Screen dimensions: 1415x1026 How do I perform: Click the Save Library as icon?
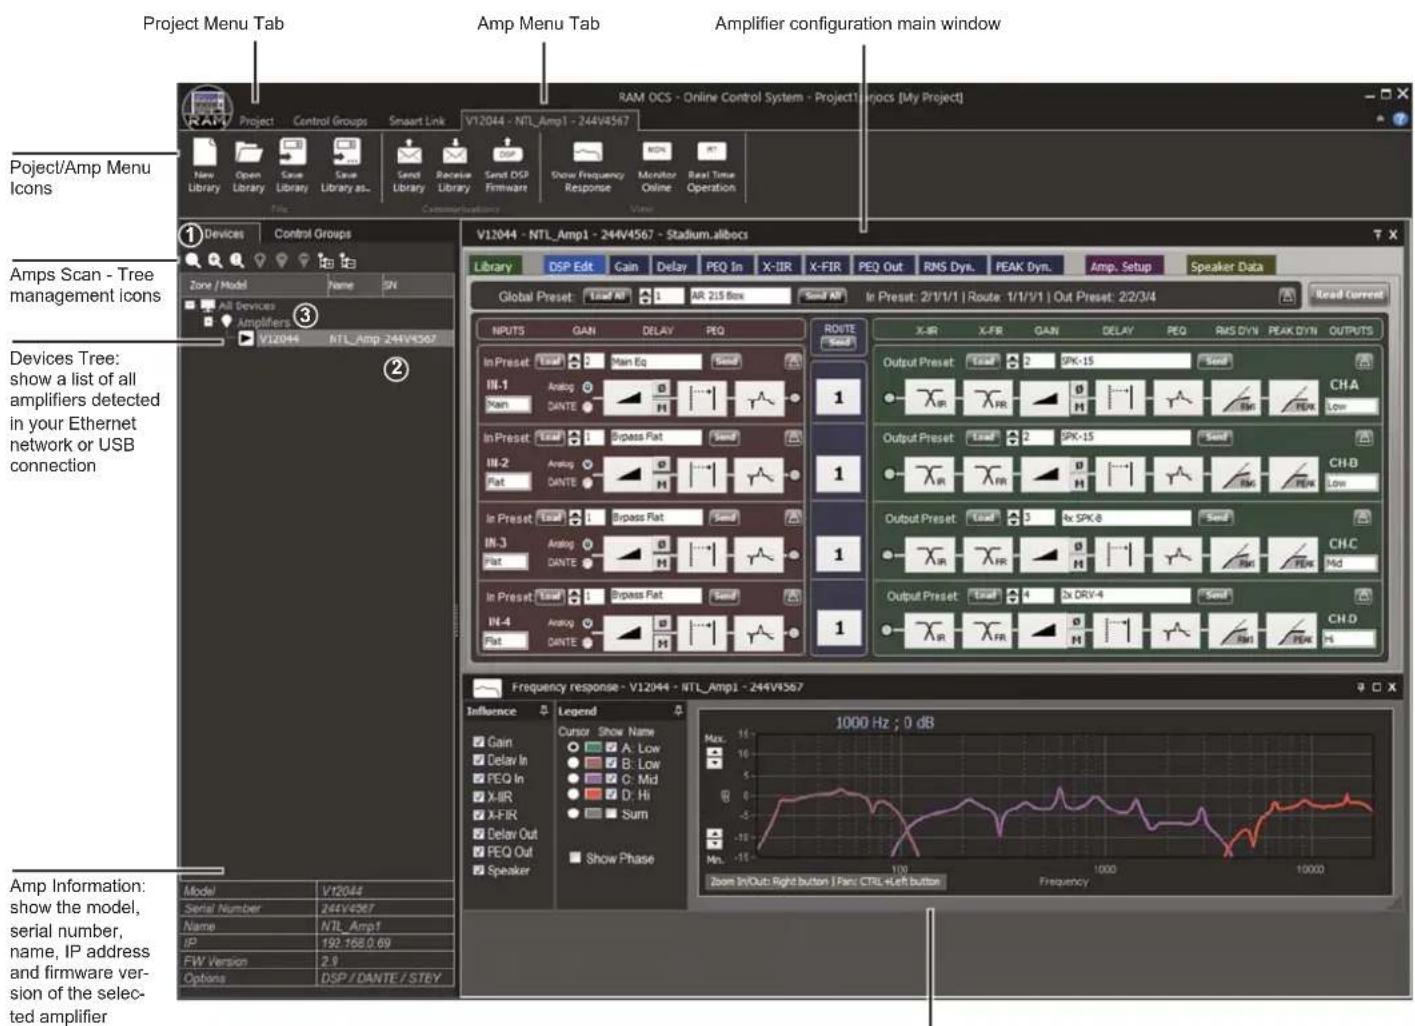tap(346, 152)
